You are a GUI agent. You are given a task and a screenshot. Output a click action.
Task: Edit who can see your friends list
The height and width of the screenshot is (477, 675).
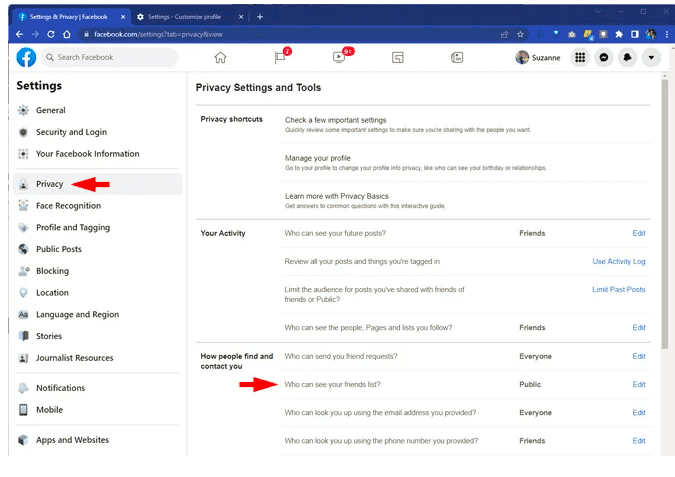pos(638,384)
